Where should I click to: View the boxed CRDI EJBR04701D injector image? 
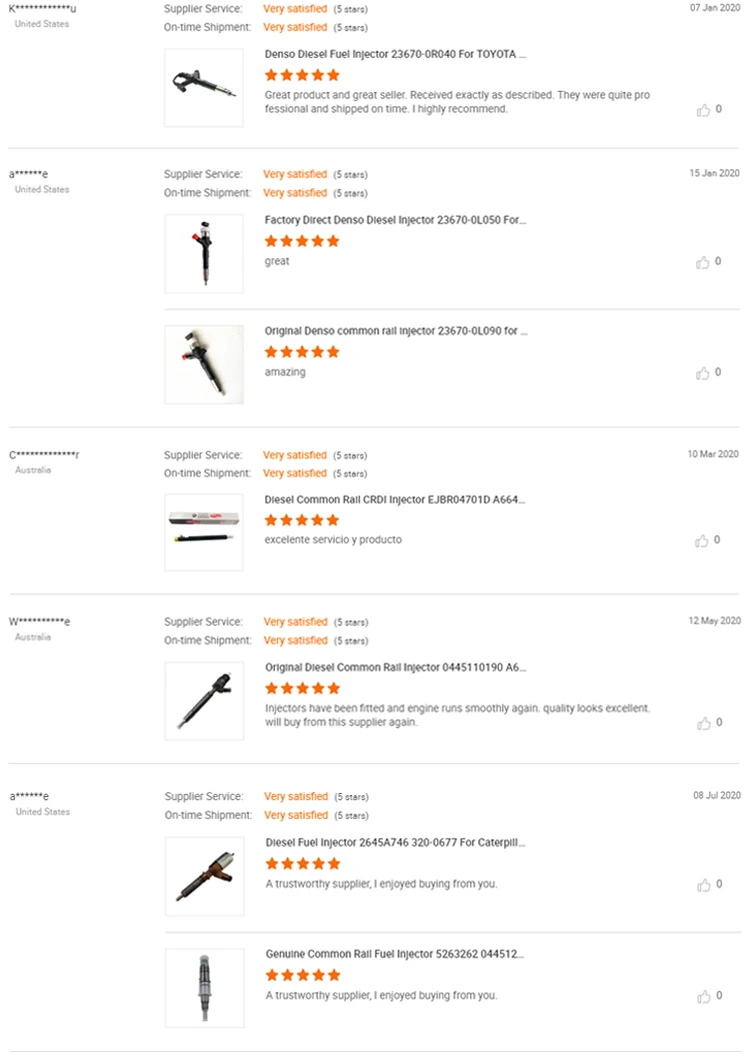click(204, 532)
